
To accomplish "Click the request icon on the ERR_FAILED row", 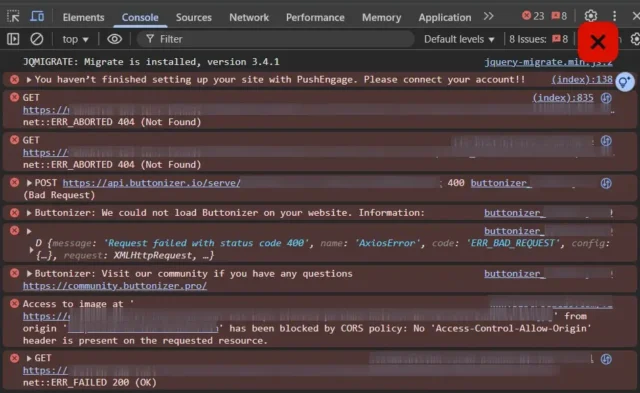I will click(606, 359).
